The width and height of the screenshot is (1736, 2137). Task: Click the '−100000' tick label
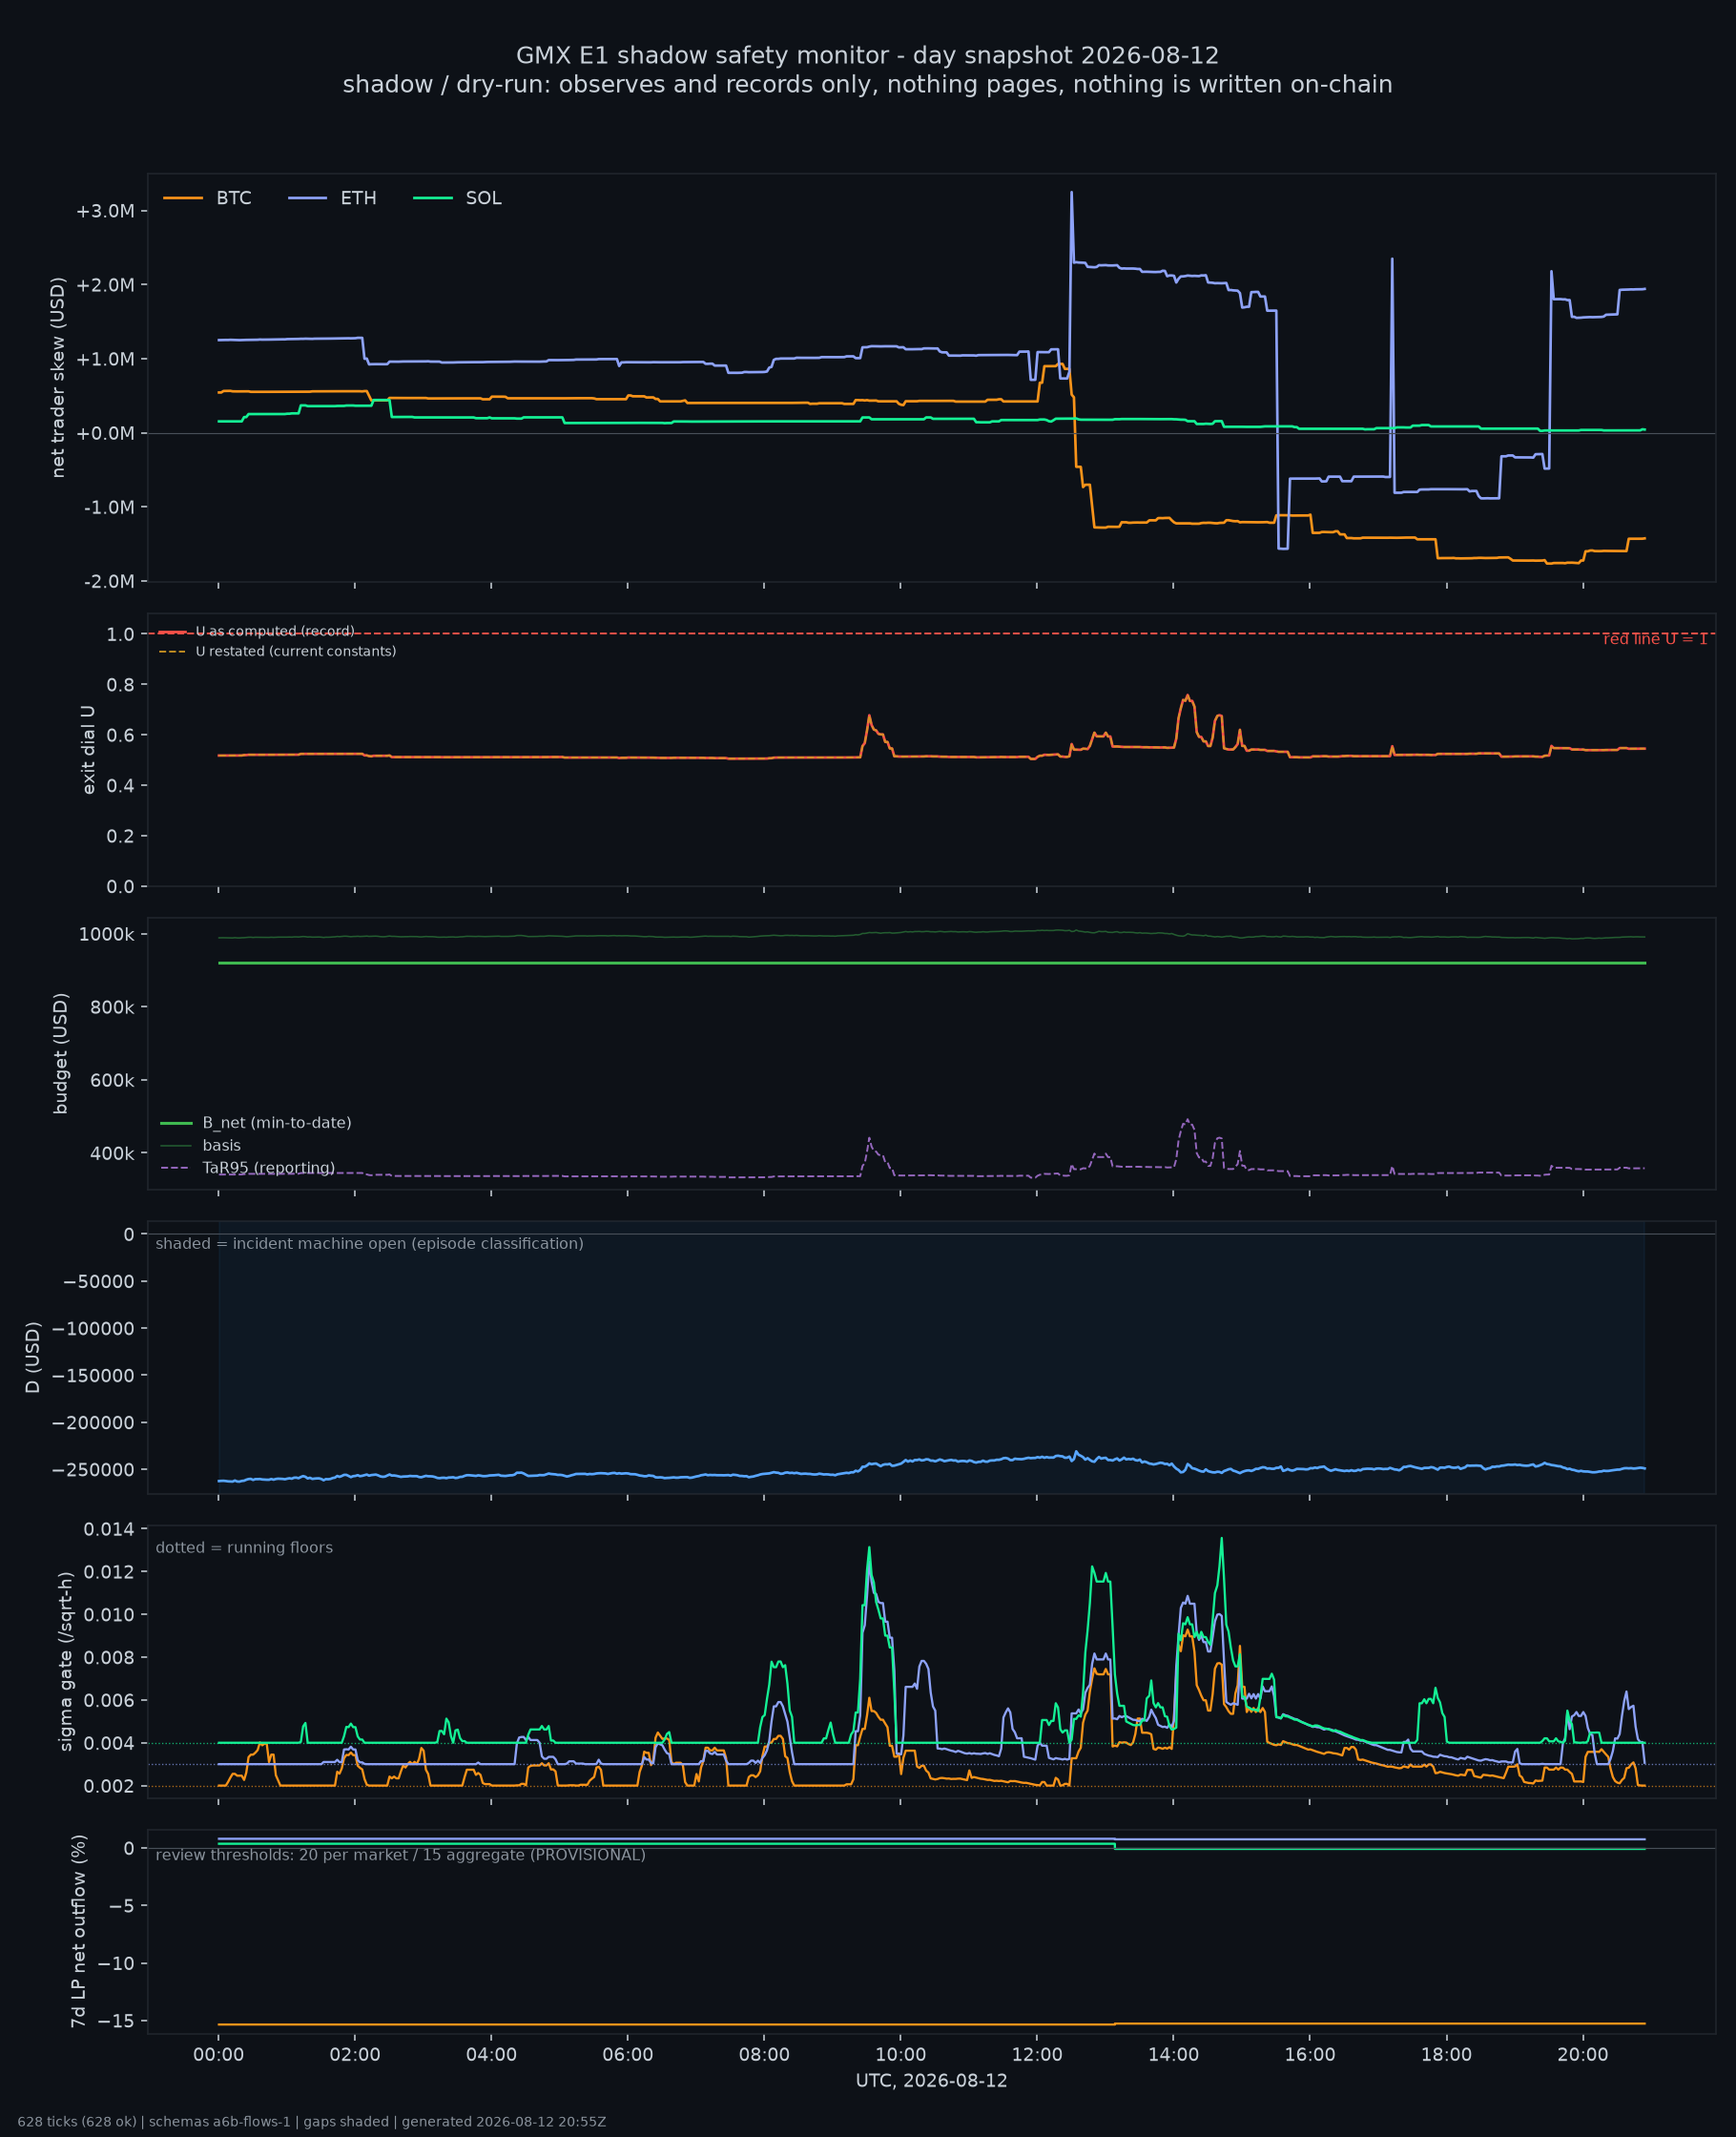point(94,1328)
